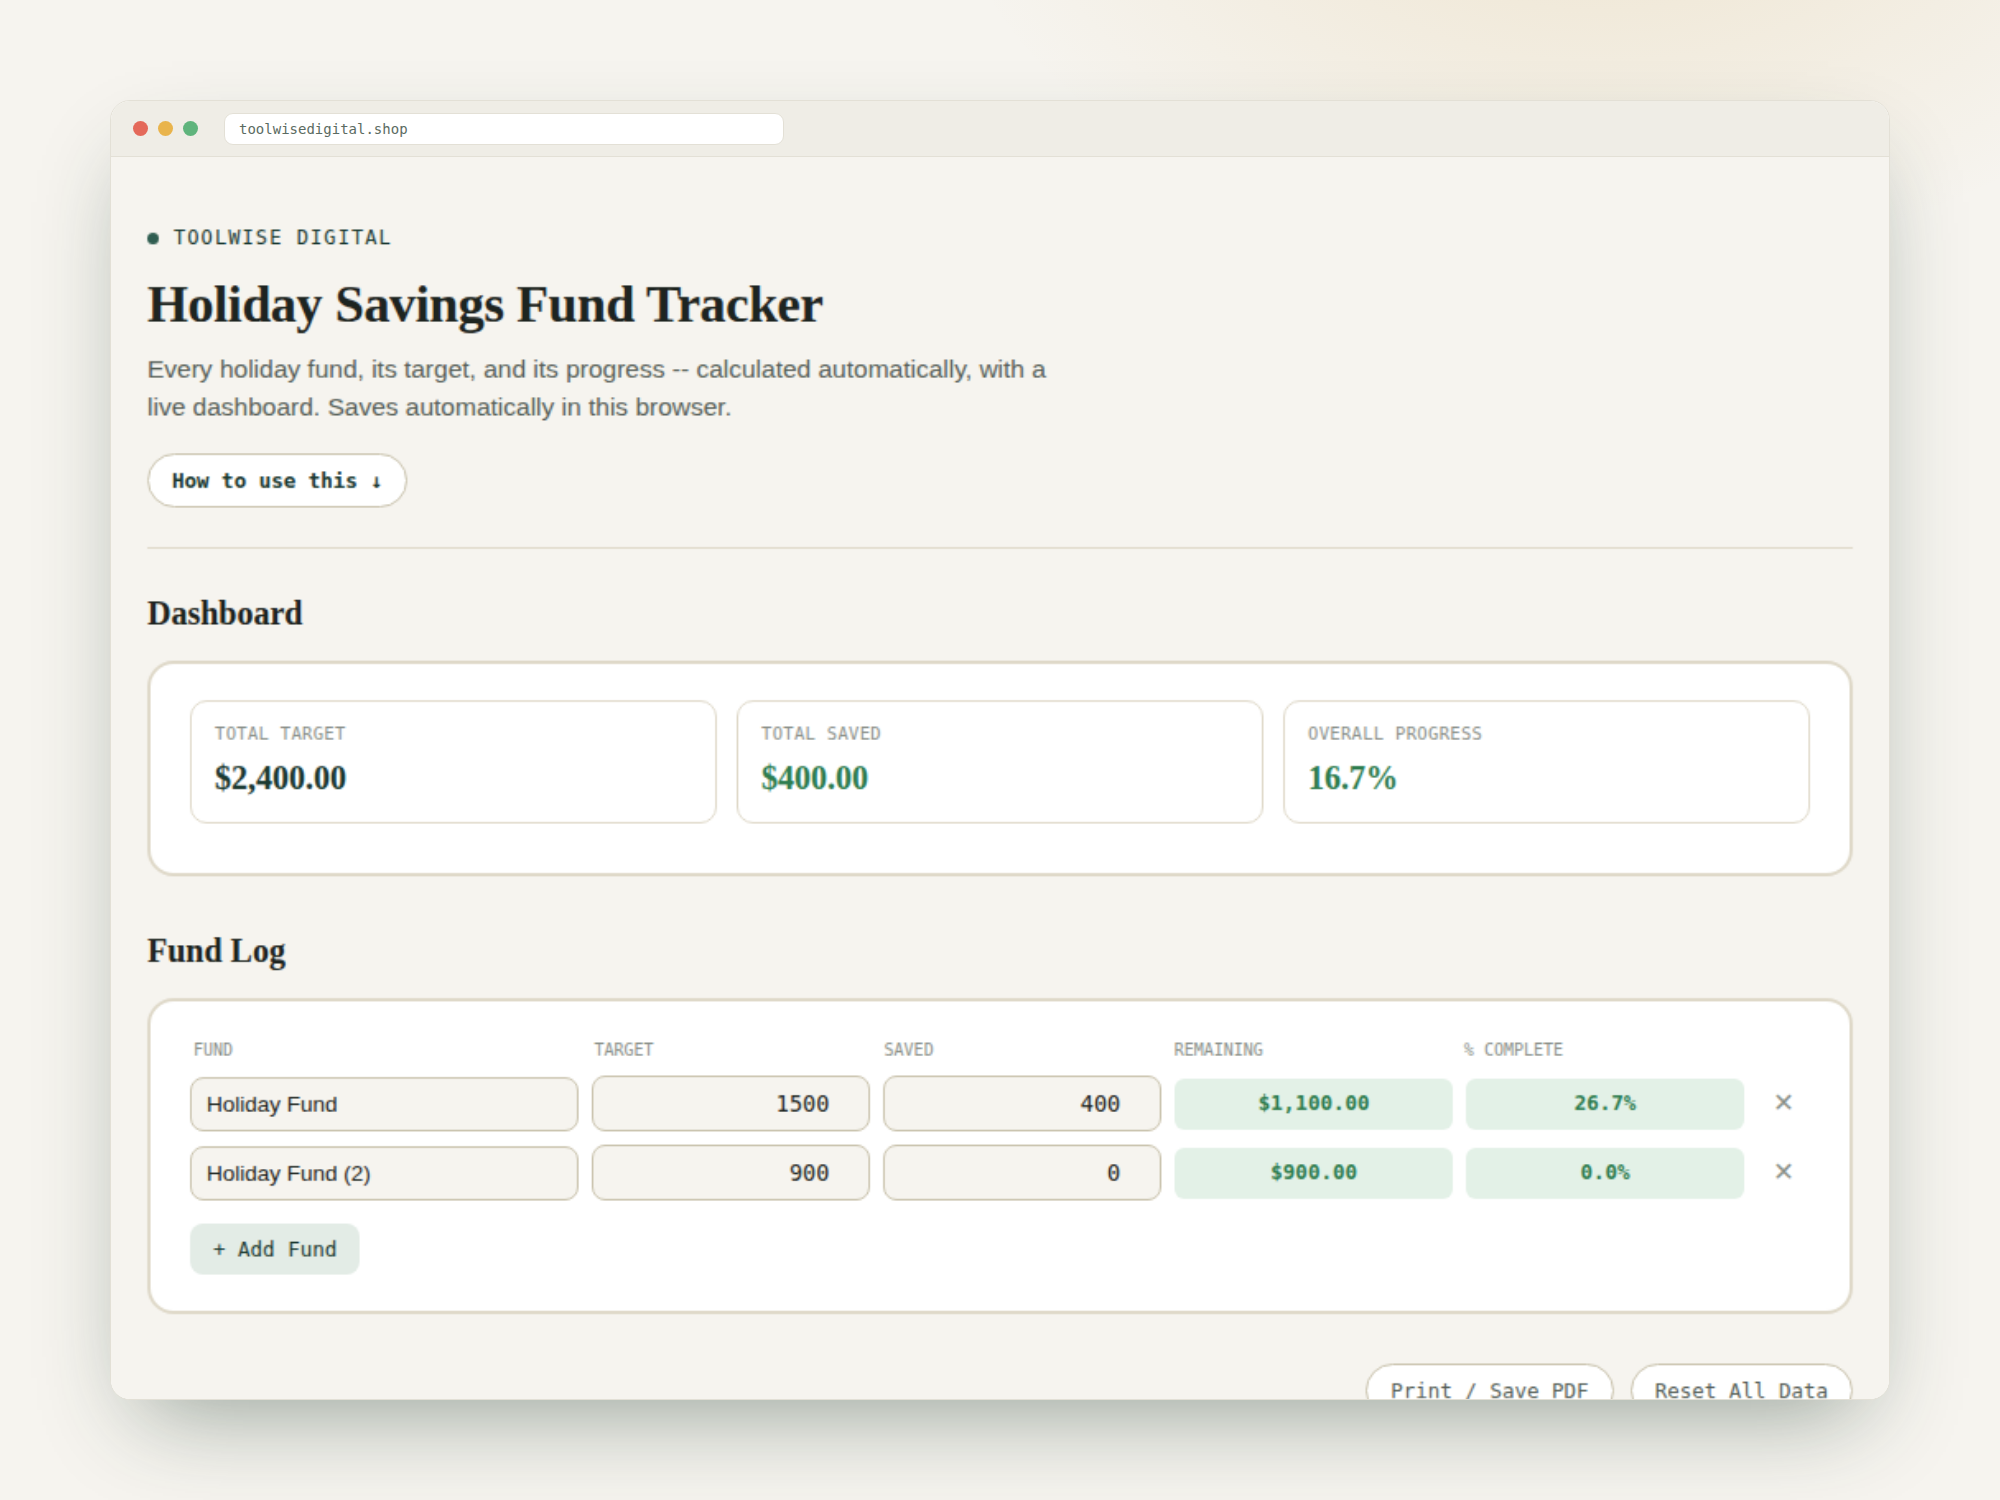
Task: Click the TARGET column header
Action: (623, 1049)
